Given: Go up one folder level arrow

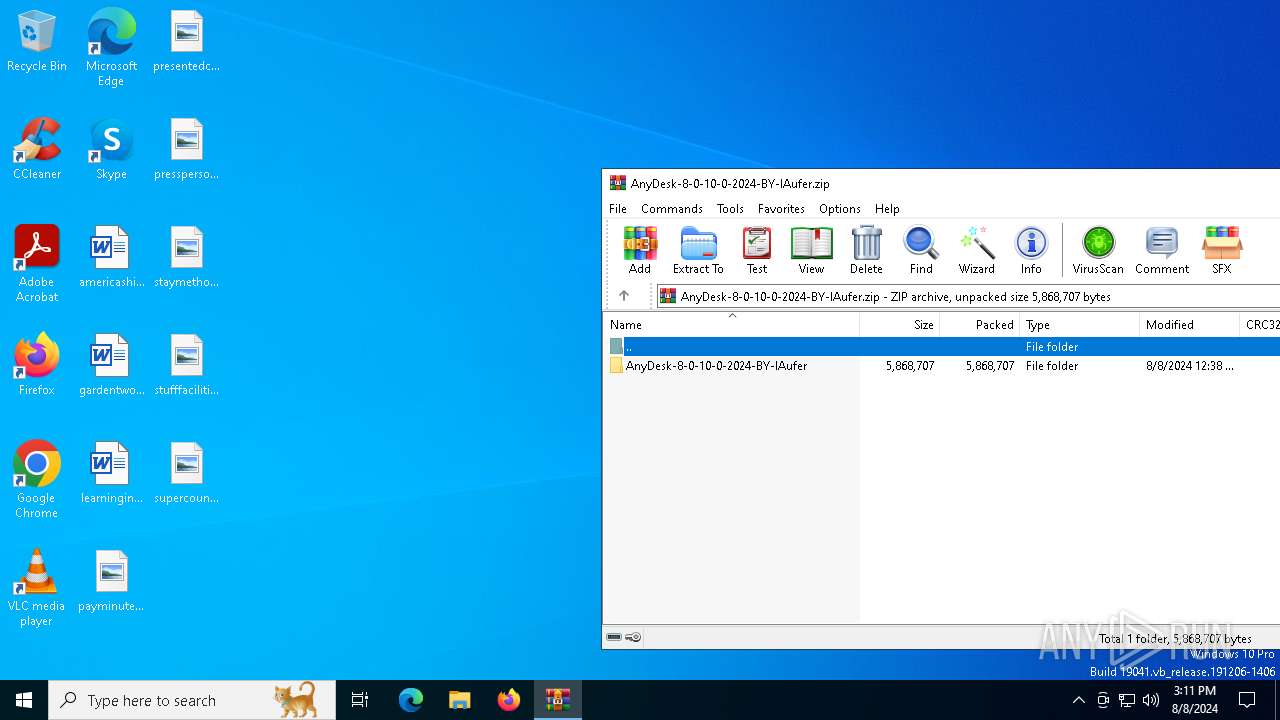Looking at the screenshot, I should pyautogui.click(x=624, y=296).
